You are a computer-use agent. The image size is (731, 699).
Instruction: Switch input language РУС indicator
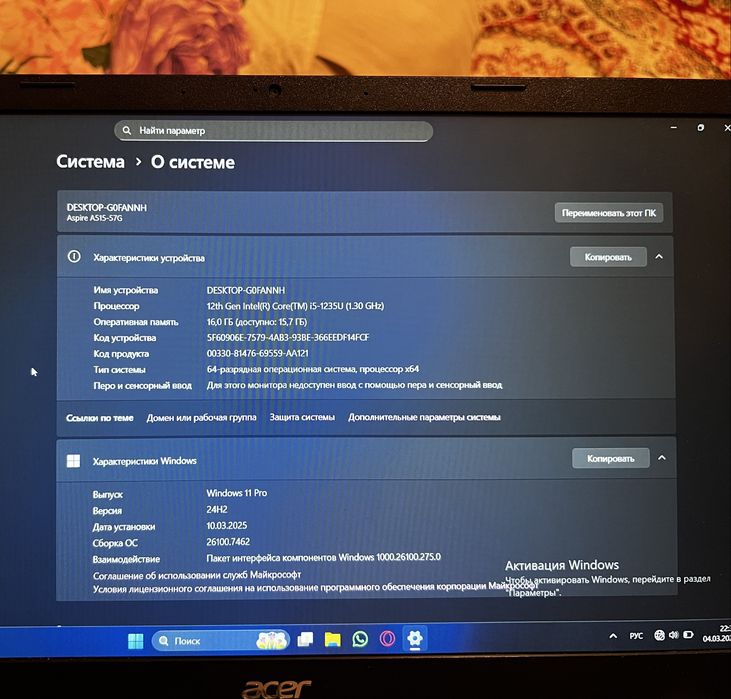(x=636, y=636)
